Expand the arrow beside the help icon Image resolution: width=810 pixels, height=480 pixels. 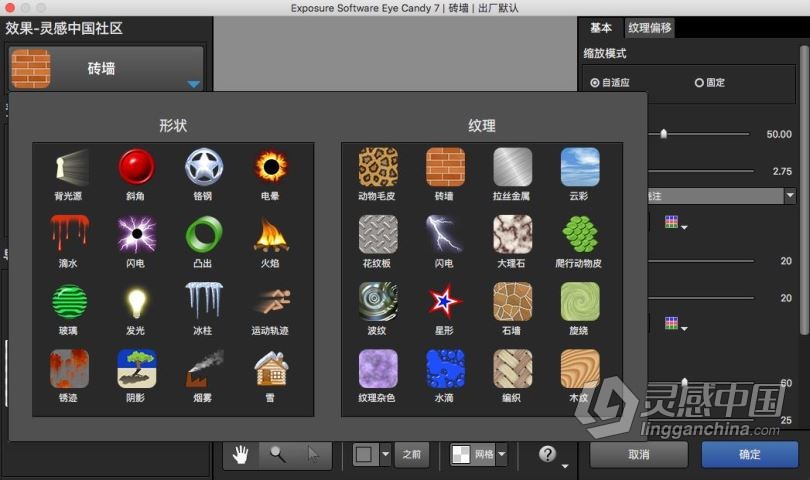[565, 466]
